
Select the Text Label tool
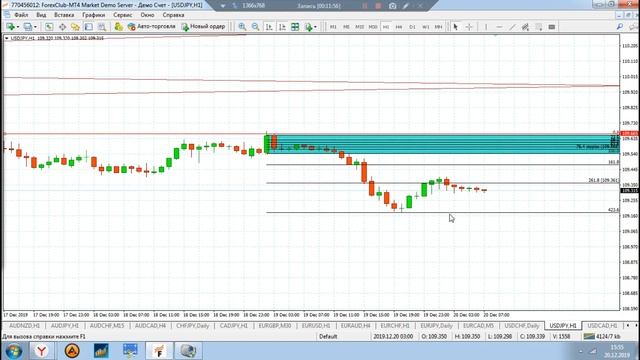pyautogui.click(x=552, y=27)
